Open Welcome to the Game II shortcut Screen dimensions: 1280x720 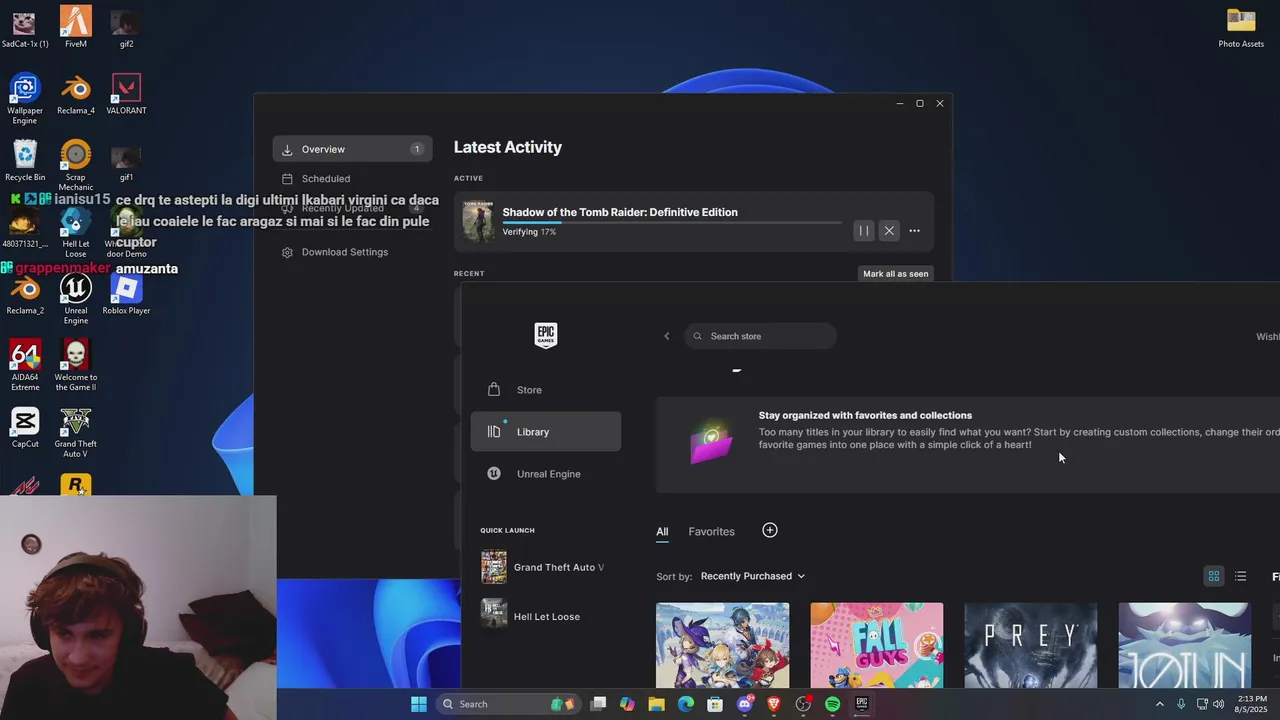[75, 365]
